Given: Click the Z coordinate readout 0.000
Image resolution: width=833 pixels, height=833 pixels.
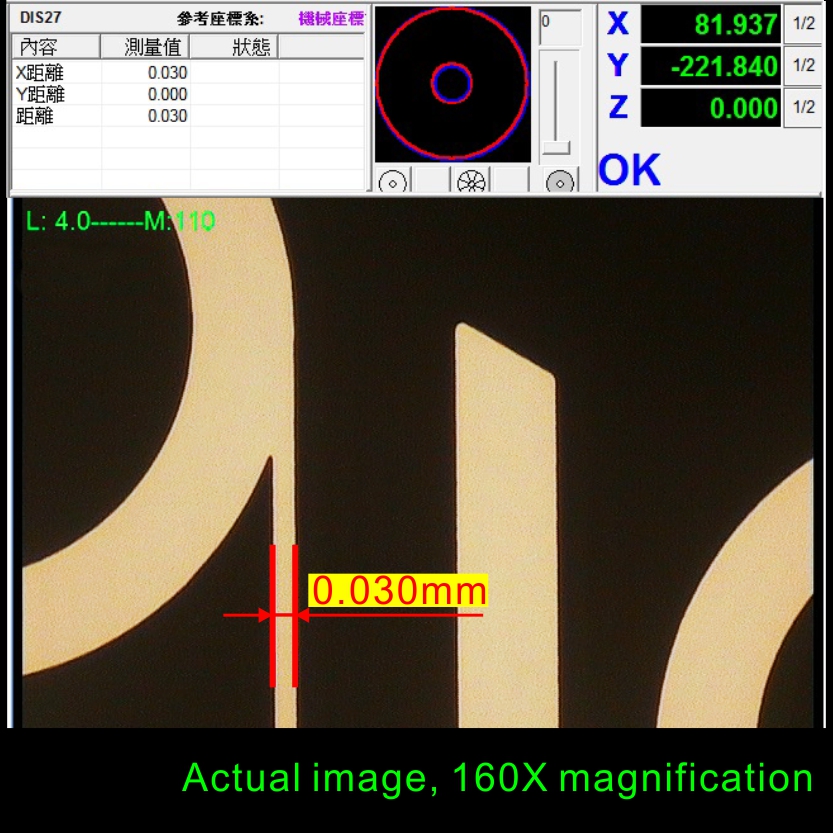Looking at the screenshot, I should point(710,107).
